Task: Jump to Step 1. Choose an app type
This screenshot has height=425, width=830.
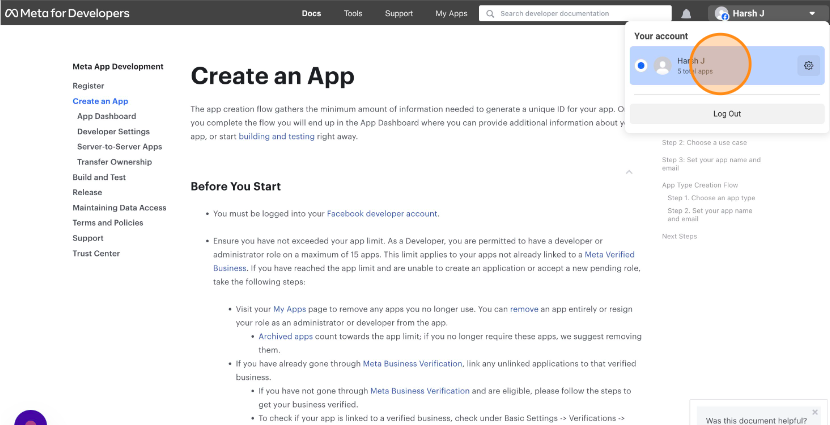Action: click(711, 198)
